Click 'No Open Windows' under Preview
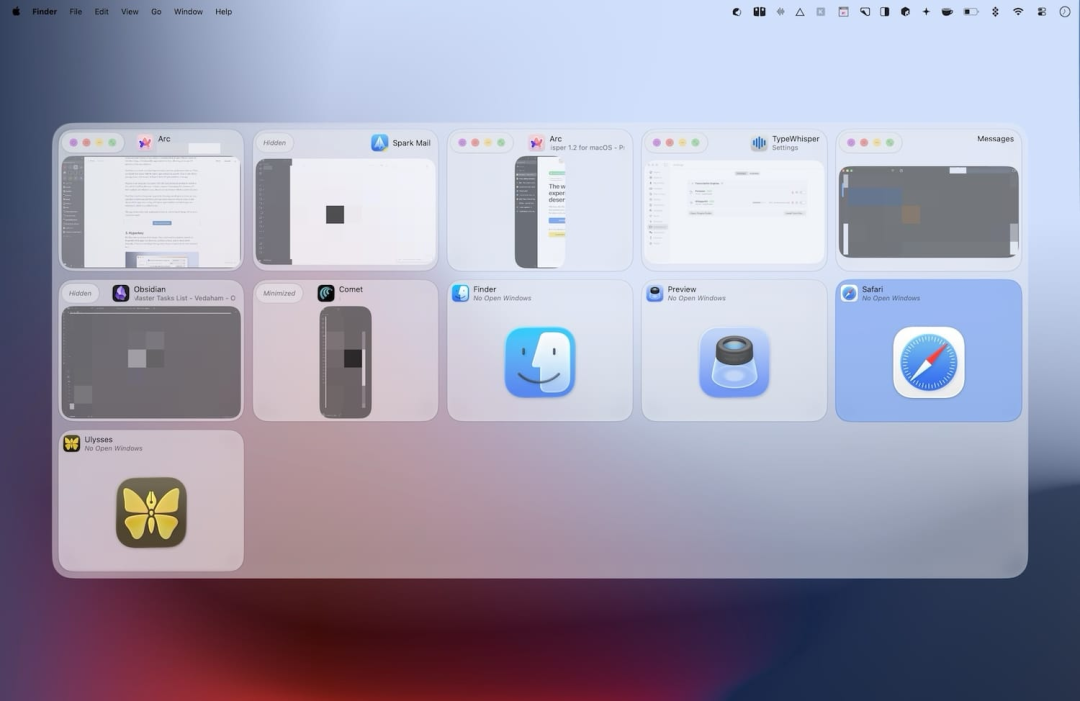 696,298
